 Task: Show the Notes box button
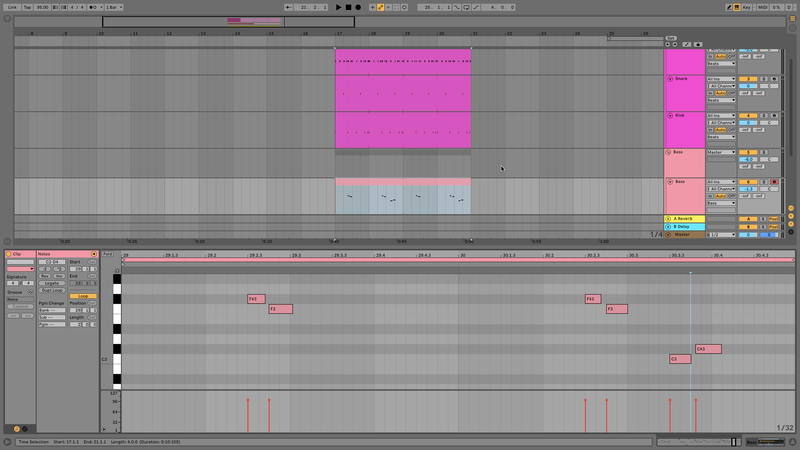click(x=17, y=429)
